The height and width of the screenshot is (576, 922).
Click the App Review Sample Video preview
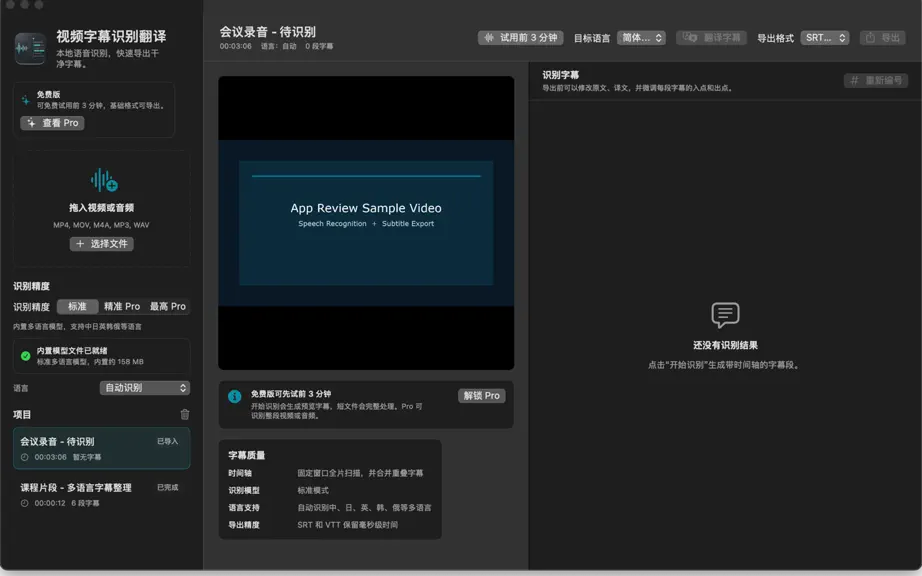[366, 223]
